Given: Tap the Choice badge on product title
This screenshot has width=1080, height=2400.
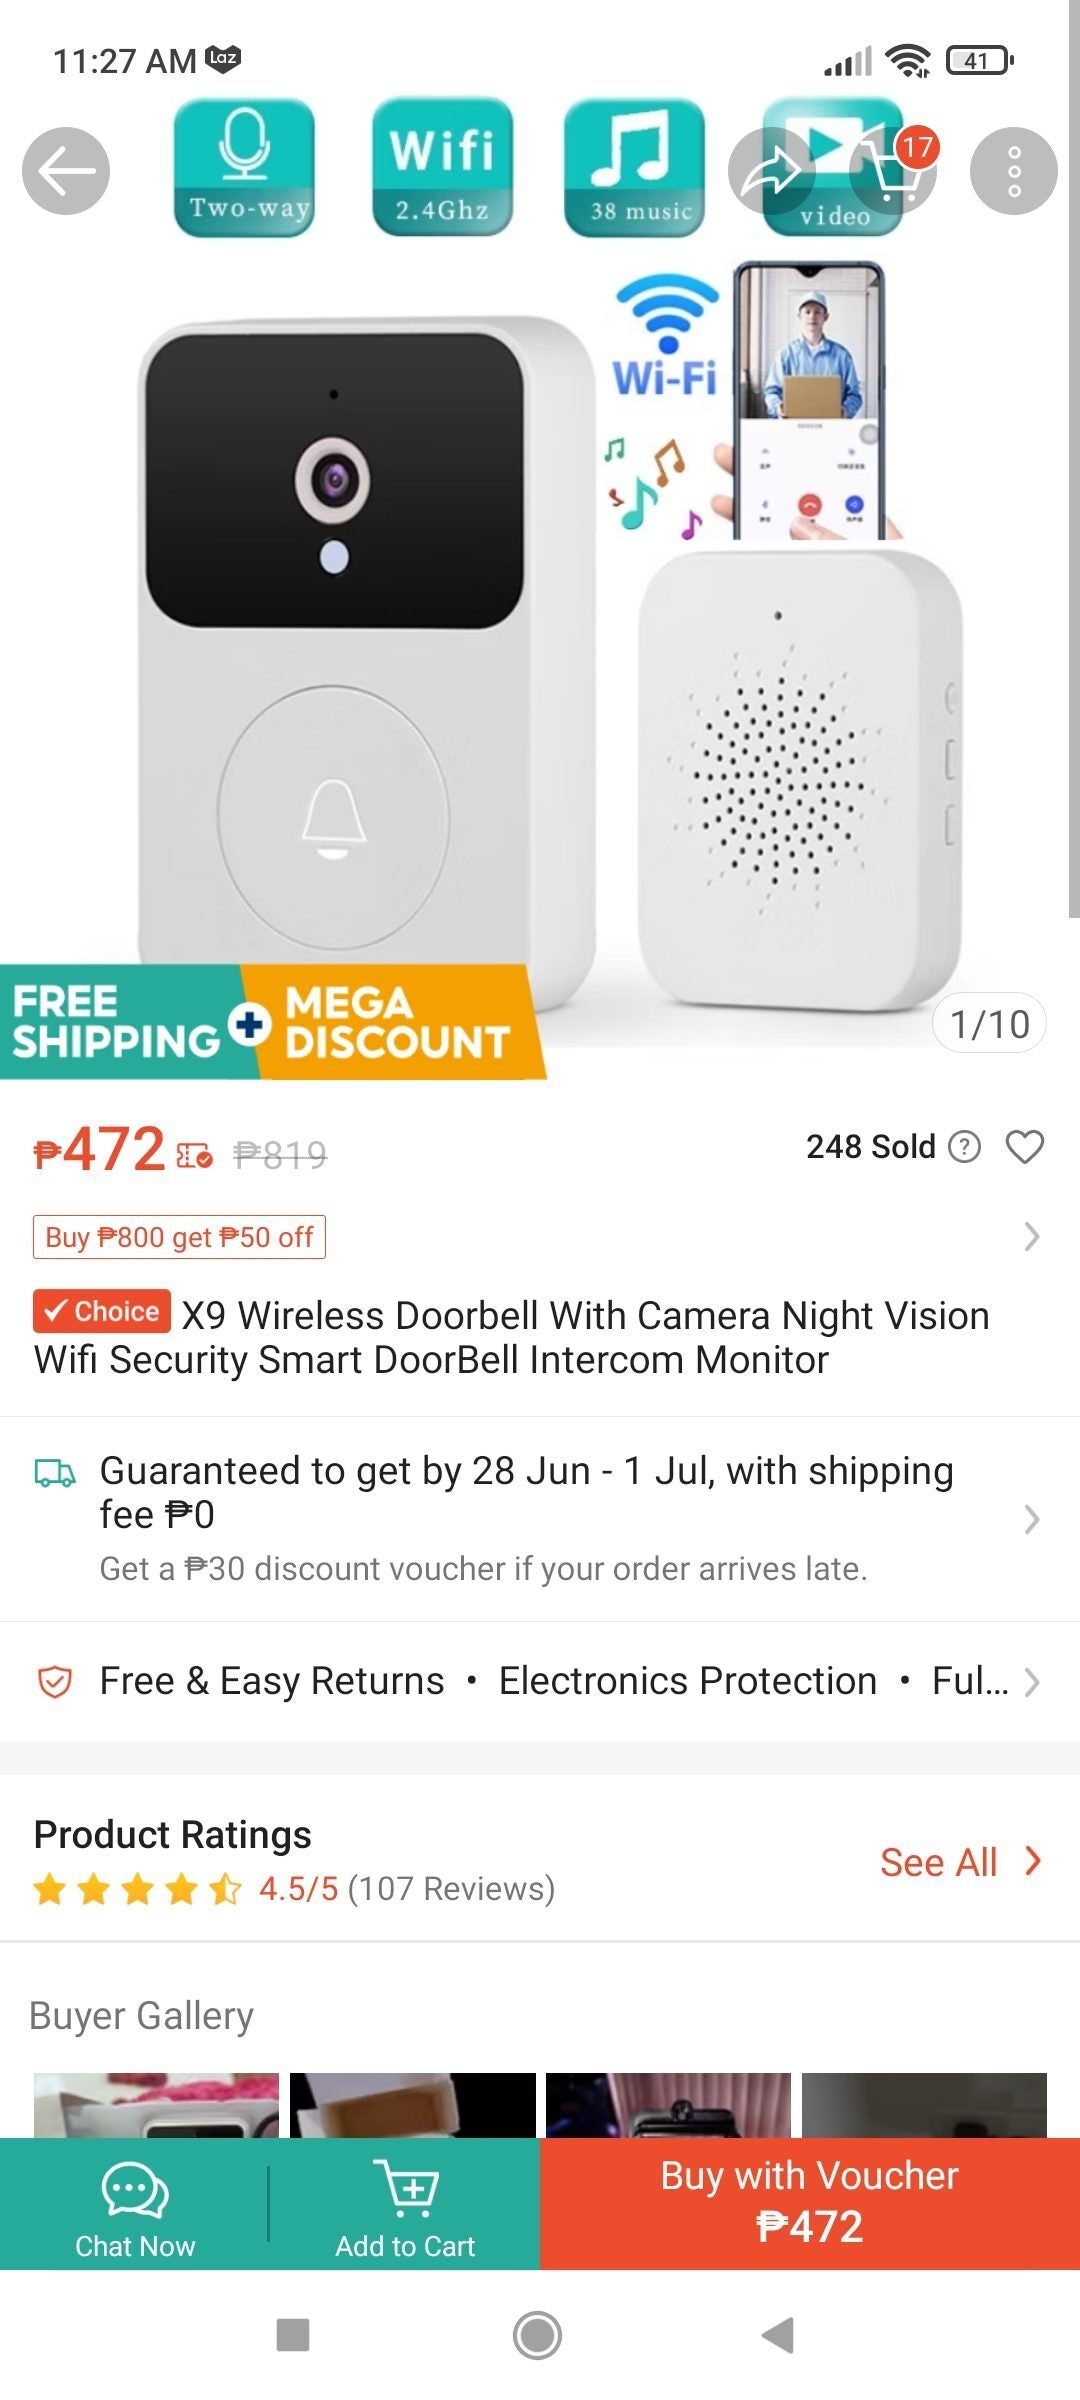Looking at the screenshot, I should coord(102,1311).
